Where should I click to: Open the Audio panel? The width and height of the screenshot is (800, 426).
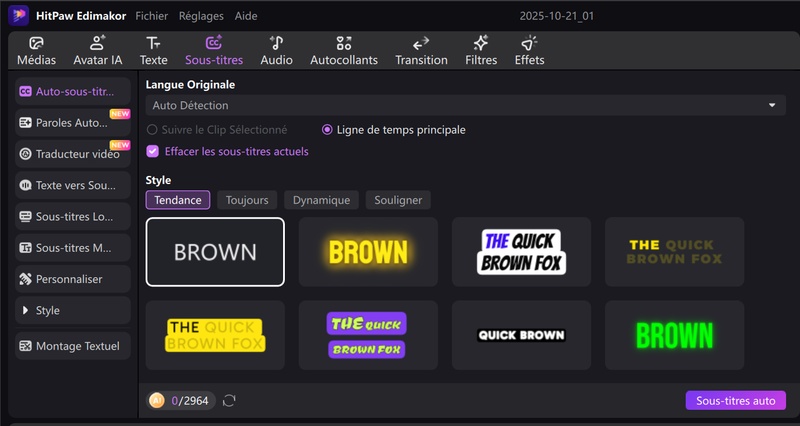(x=277, y=51)
